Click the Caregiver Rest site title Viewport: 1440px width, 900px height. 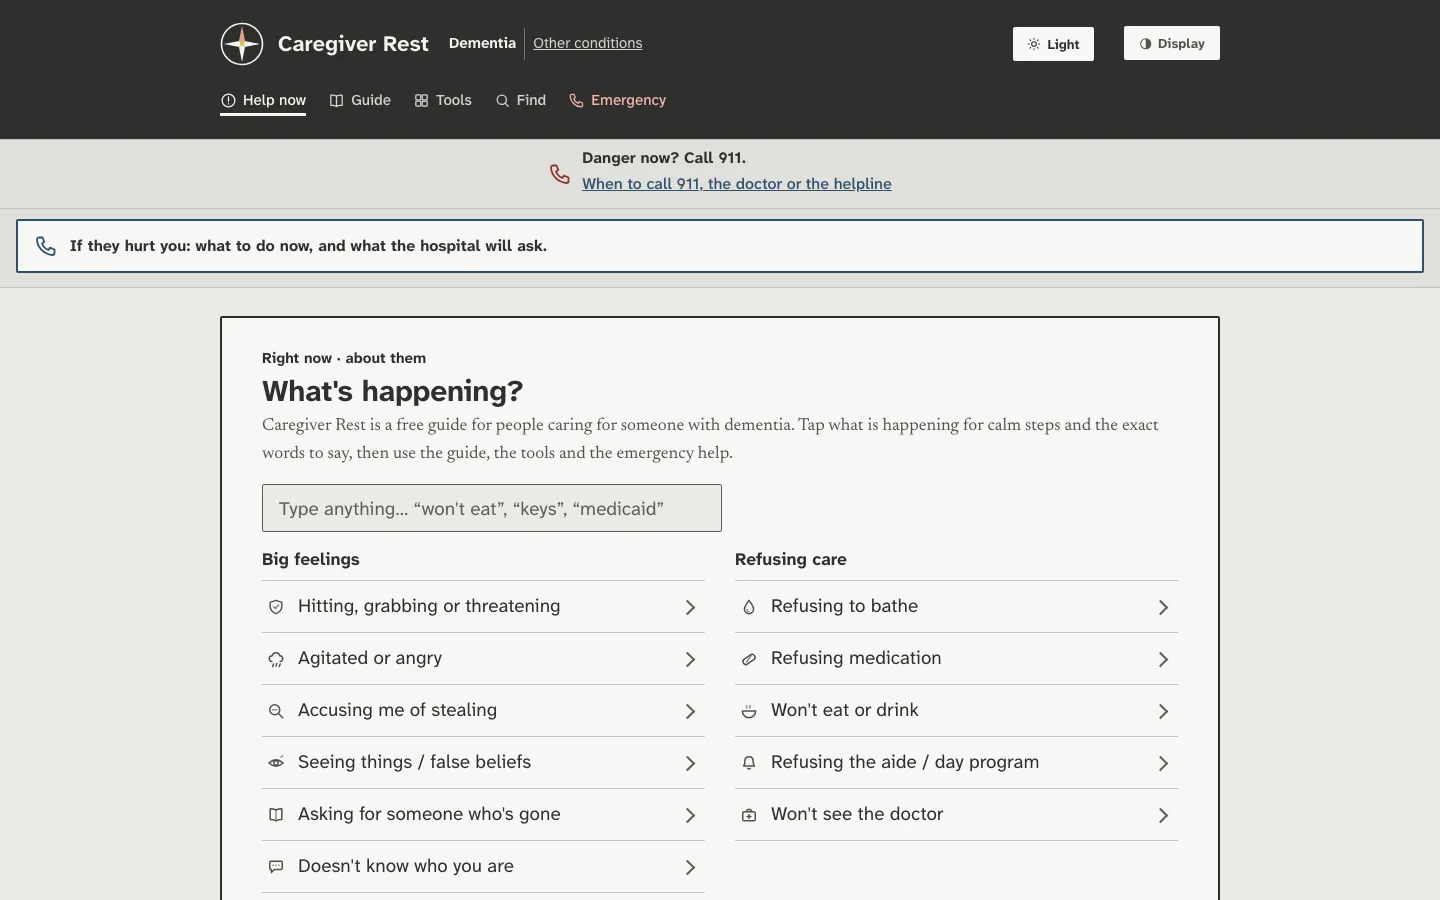(x=353, y=44)
